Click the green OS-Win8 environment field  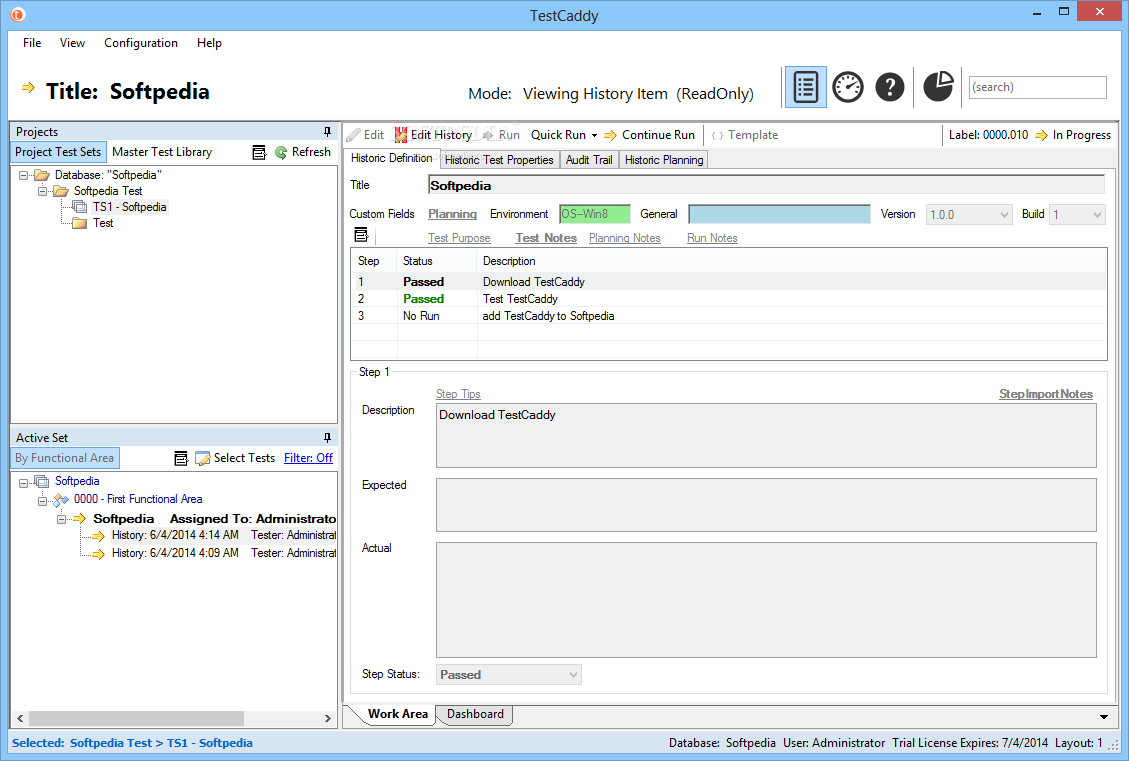coord(595,215)
